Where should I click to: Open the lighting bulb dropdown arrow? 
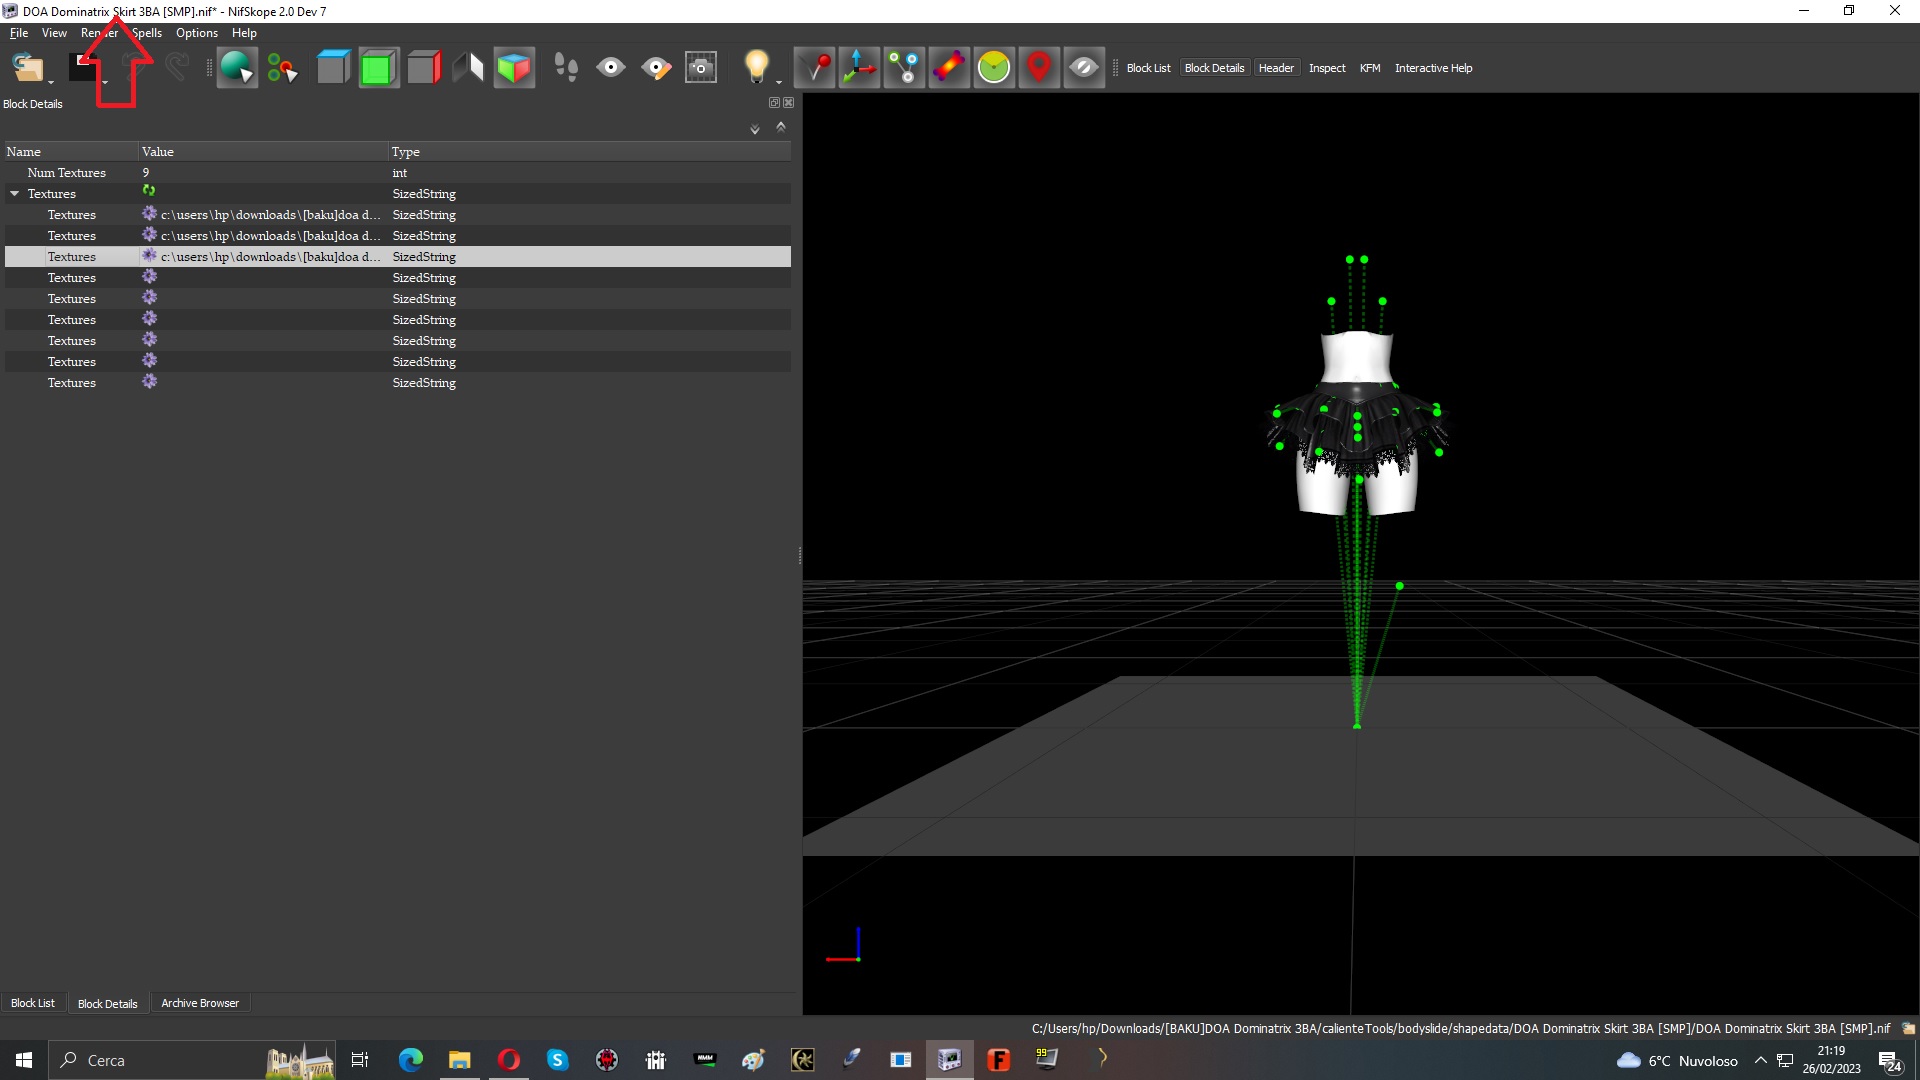coord(779,82)
